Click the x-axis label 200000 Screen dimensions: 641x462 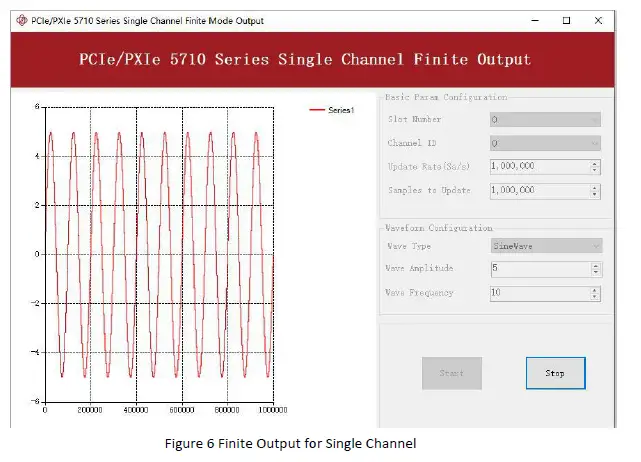(90, 410)
